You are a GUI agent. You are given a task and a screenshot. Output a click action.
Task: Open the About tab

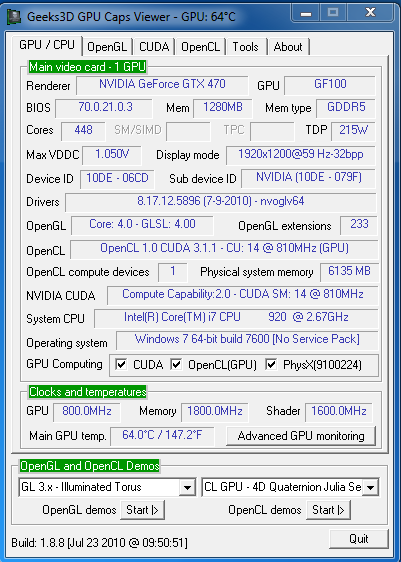click(288, 47)
